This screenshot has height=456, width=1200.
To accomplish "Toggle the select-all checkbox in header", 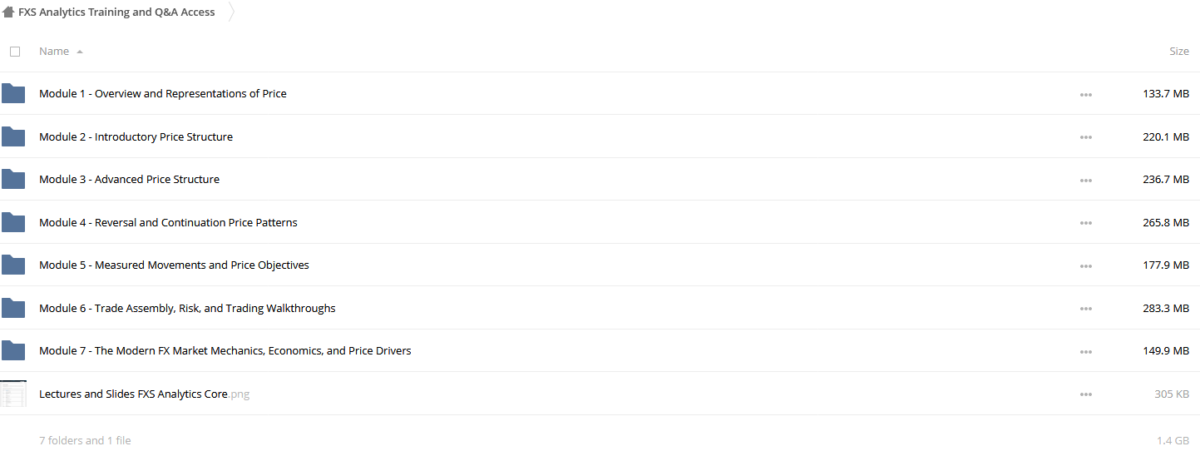I will pos(14,51).
